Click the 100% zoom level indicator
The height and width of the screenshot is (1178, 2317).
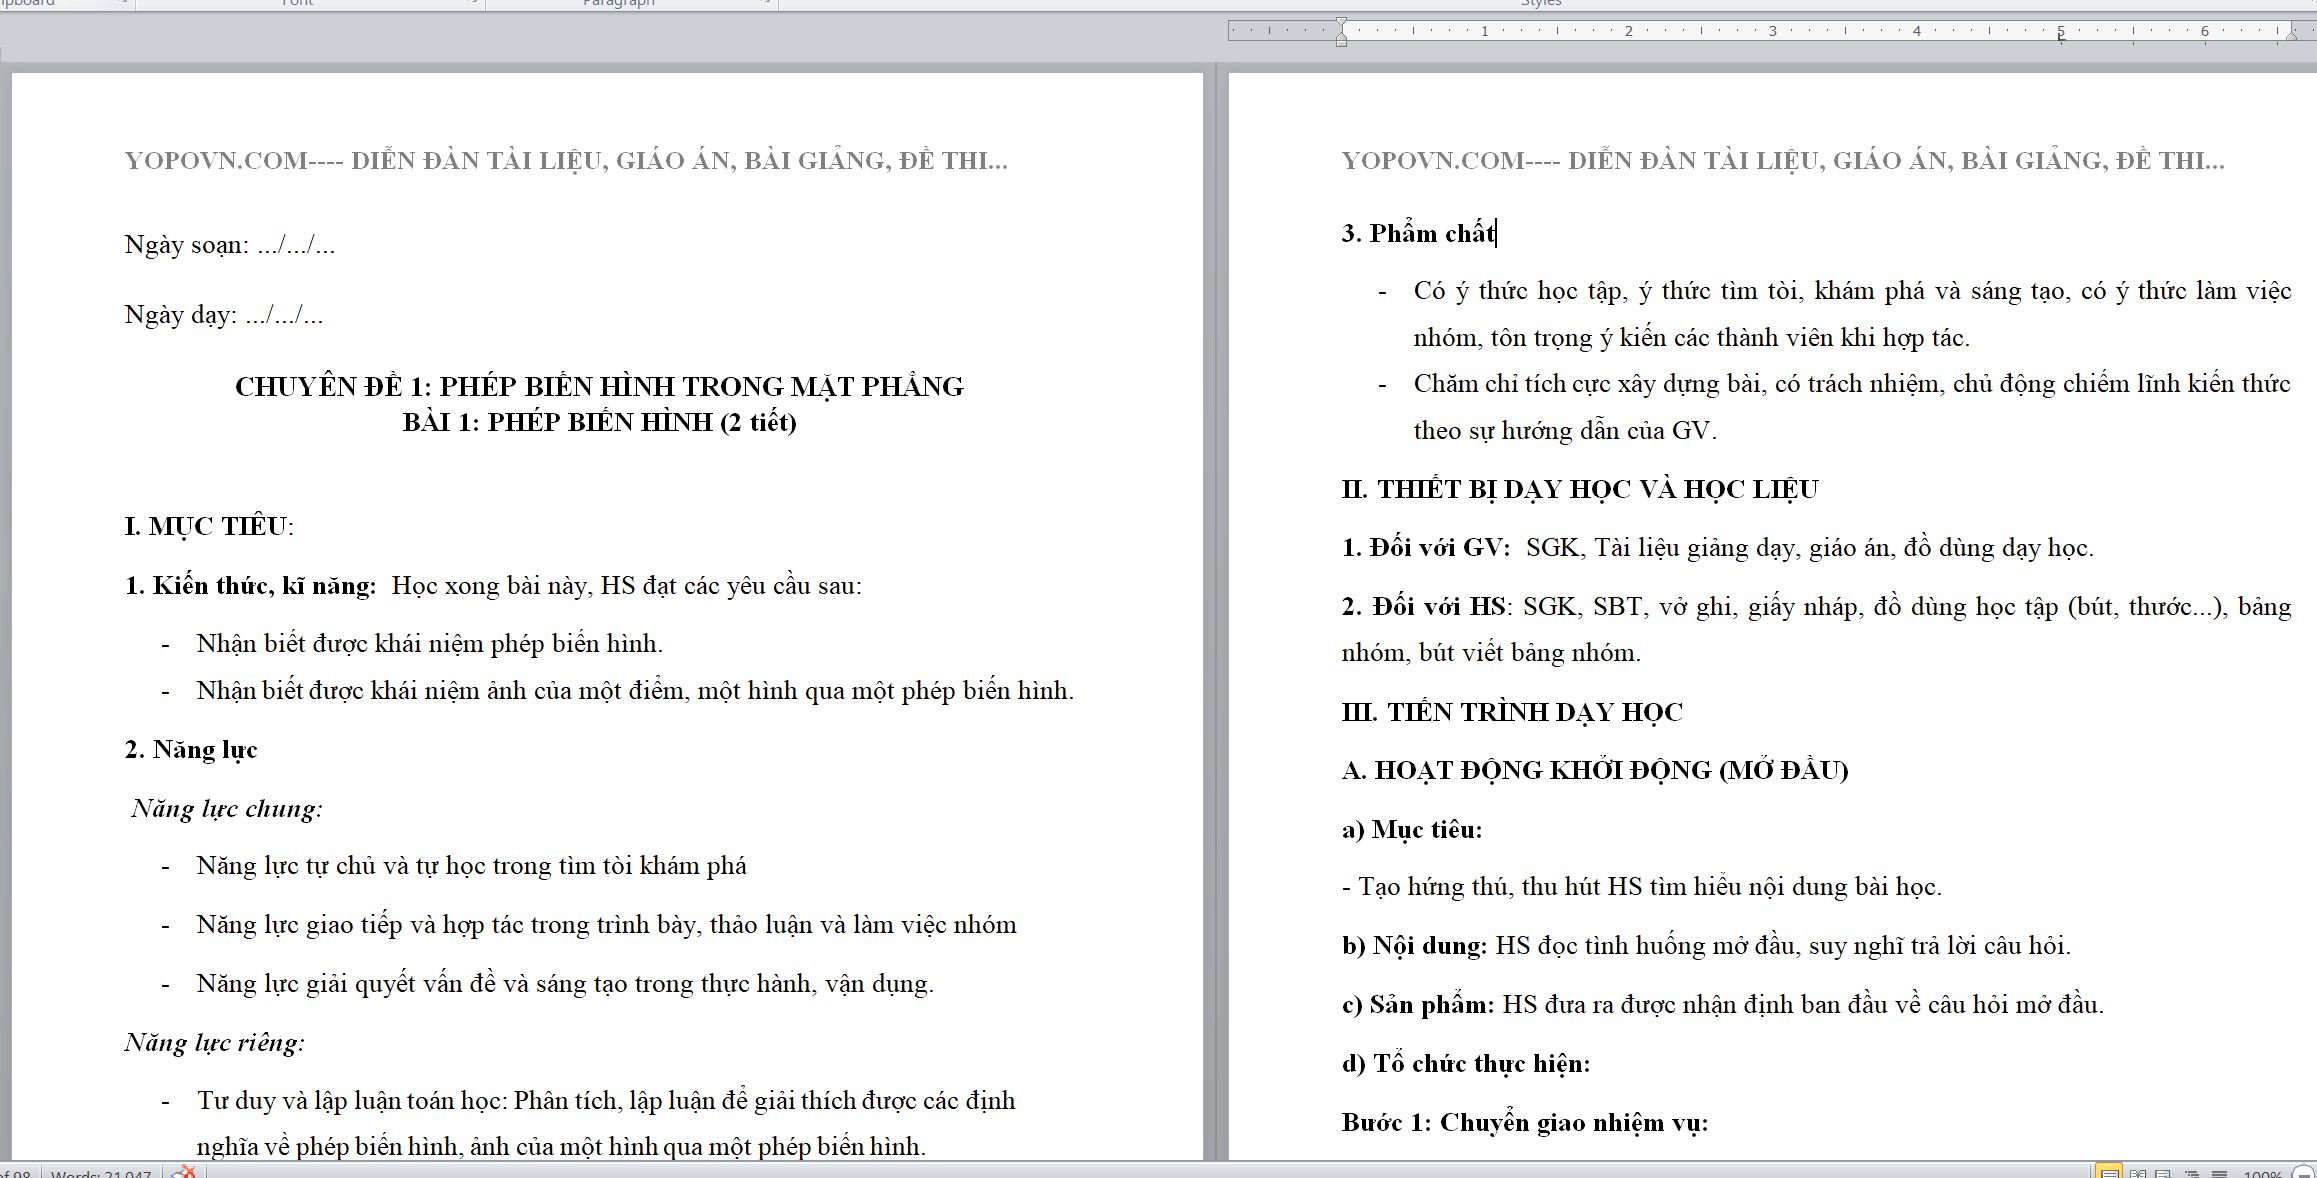(x=2263, y=1174)
